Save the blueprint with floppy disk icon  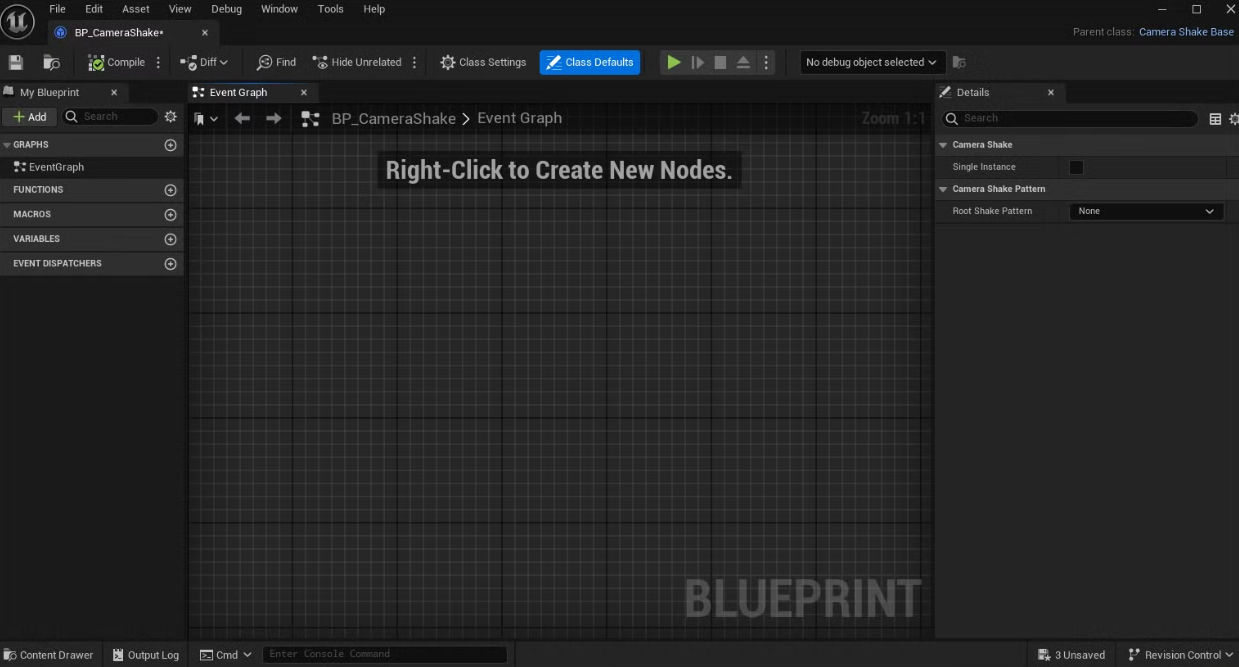coord(16,62)
